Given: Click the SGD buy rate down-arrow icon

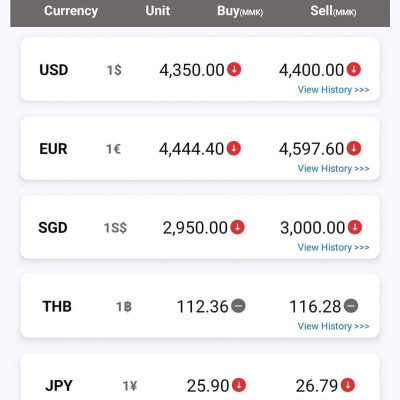Looking at the screenshot, I should point(237,227).
